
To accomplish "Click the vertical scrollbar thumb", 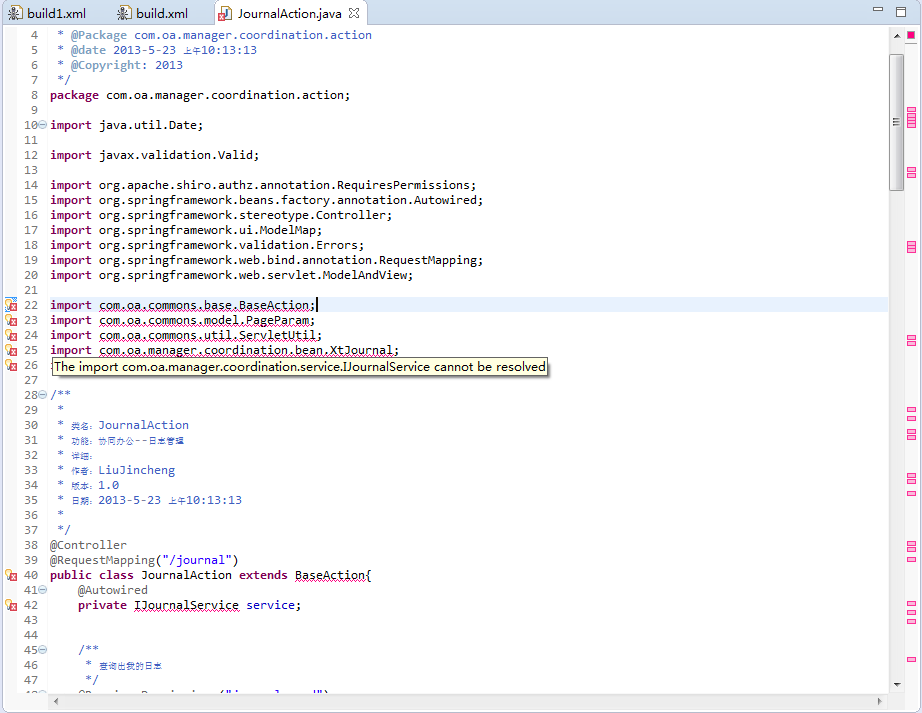I will coord(896,122).
